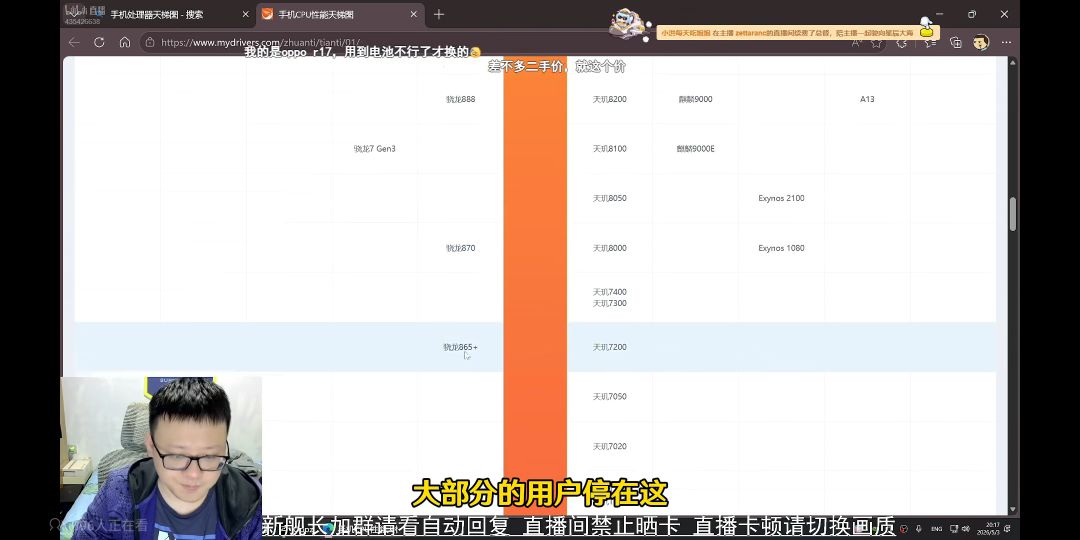
Task: Open the browser three-dot settings menu
Action: coord(1006,42)
